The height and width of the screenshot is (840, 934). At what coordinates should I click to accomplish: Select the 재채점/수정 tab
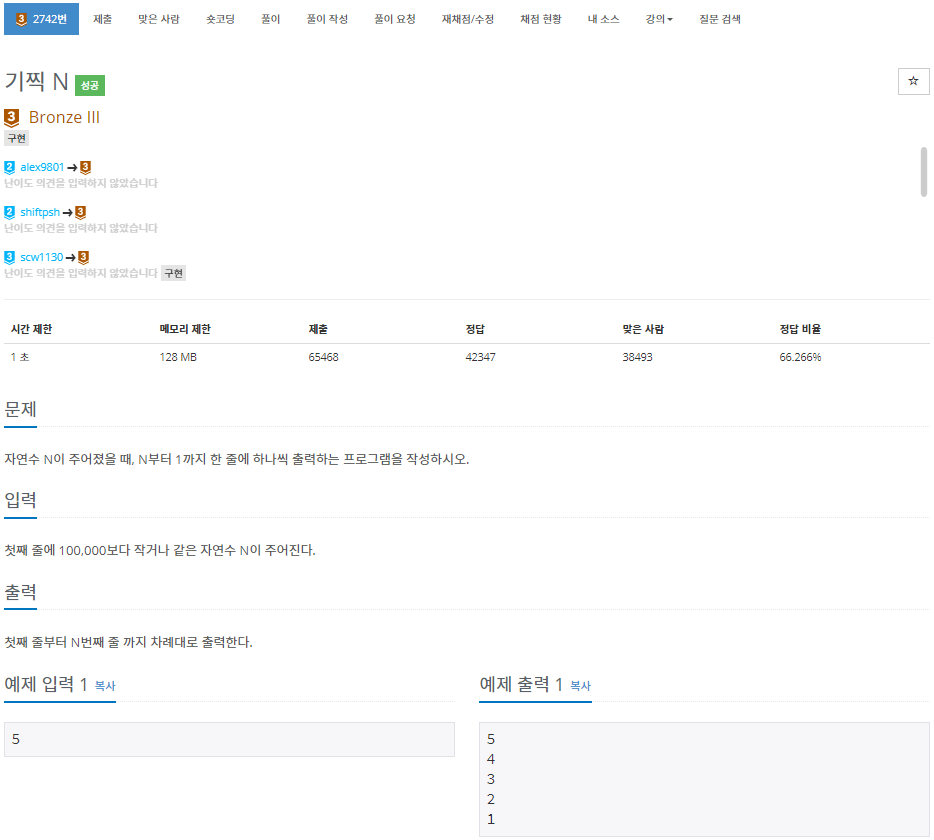click(x=468, y=19)
